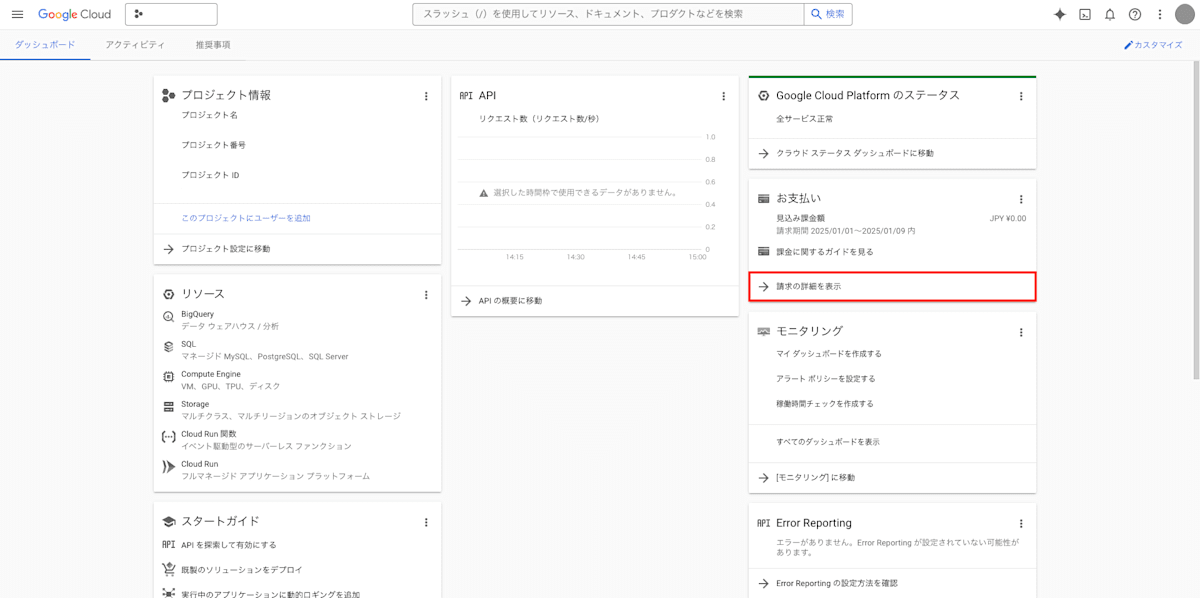Click the warning triangle icon in API chart
The width and height of the screenshot is (1200, 598).
tap(484, 193)
